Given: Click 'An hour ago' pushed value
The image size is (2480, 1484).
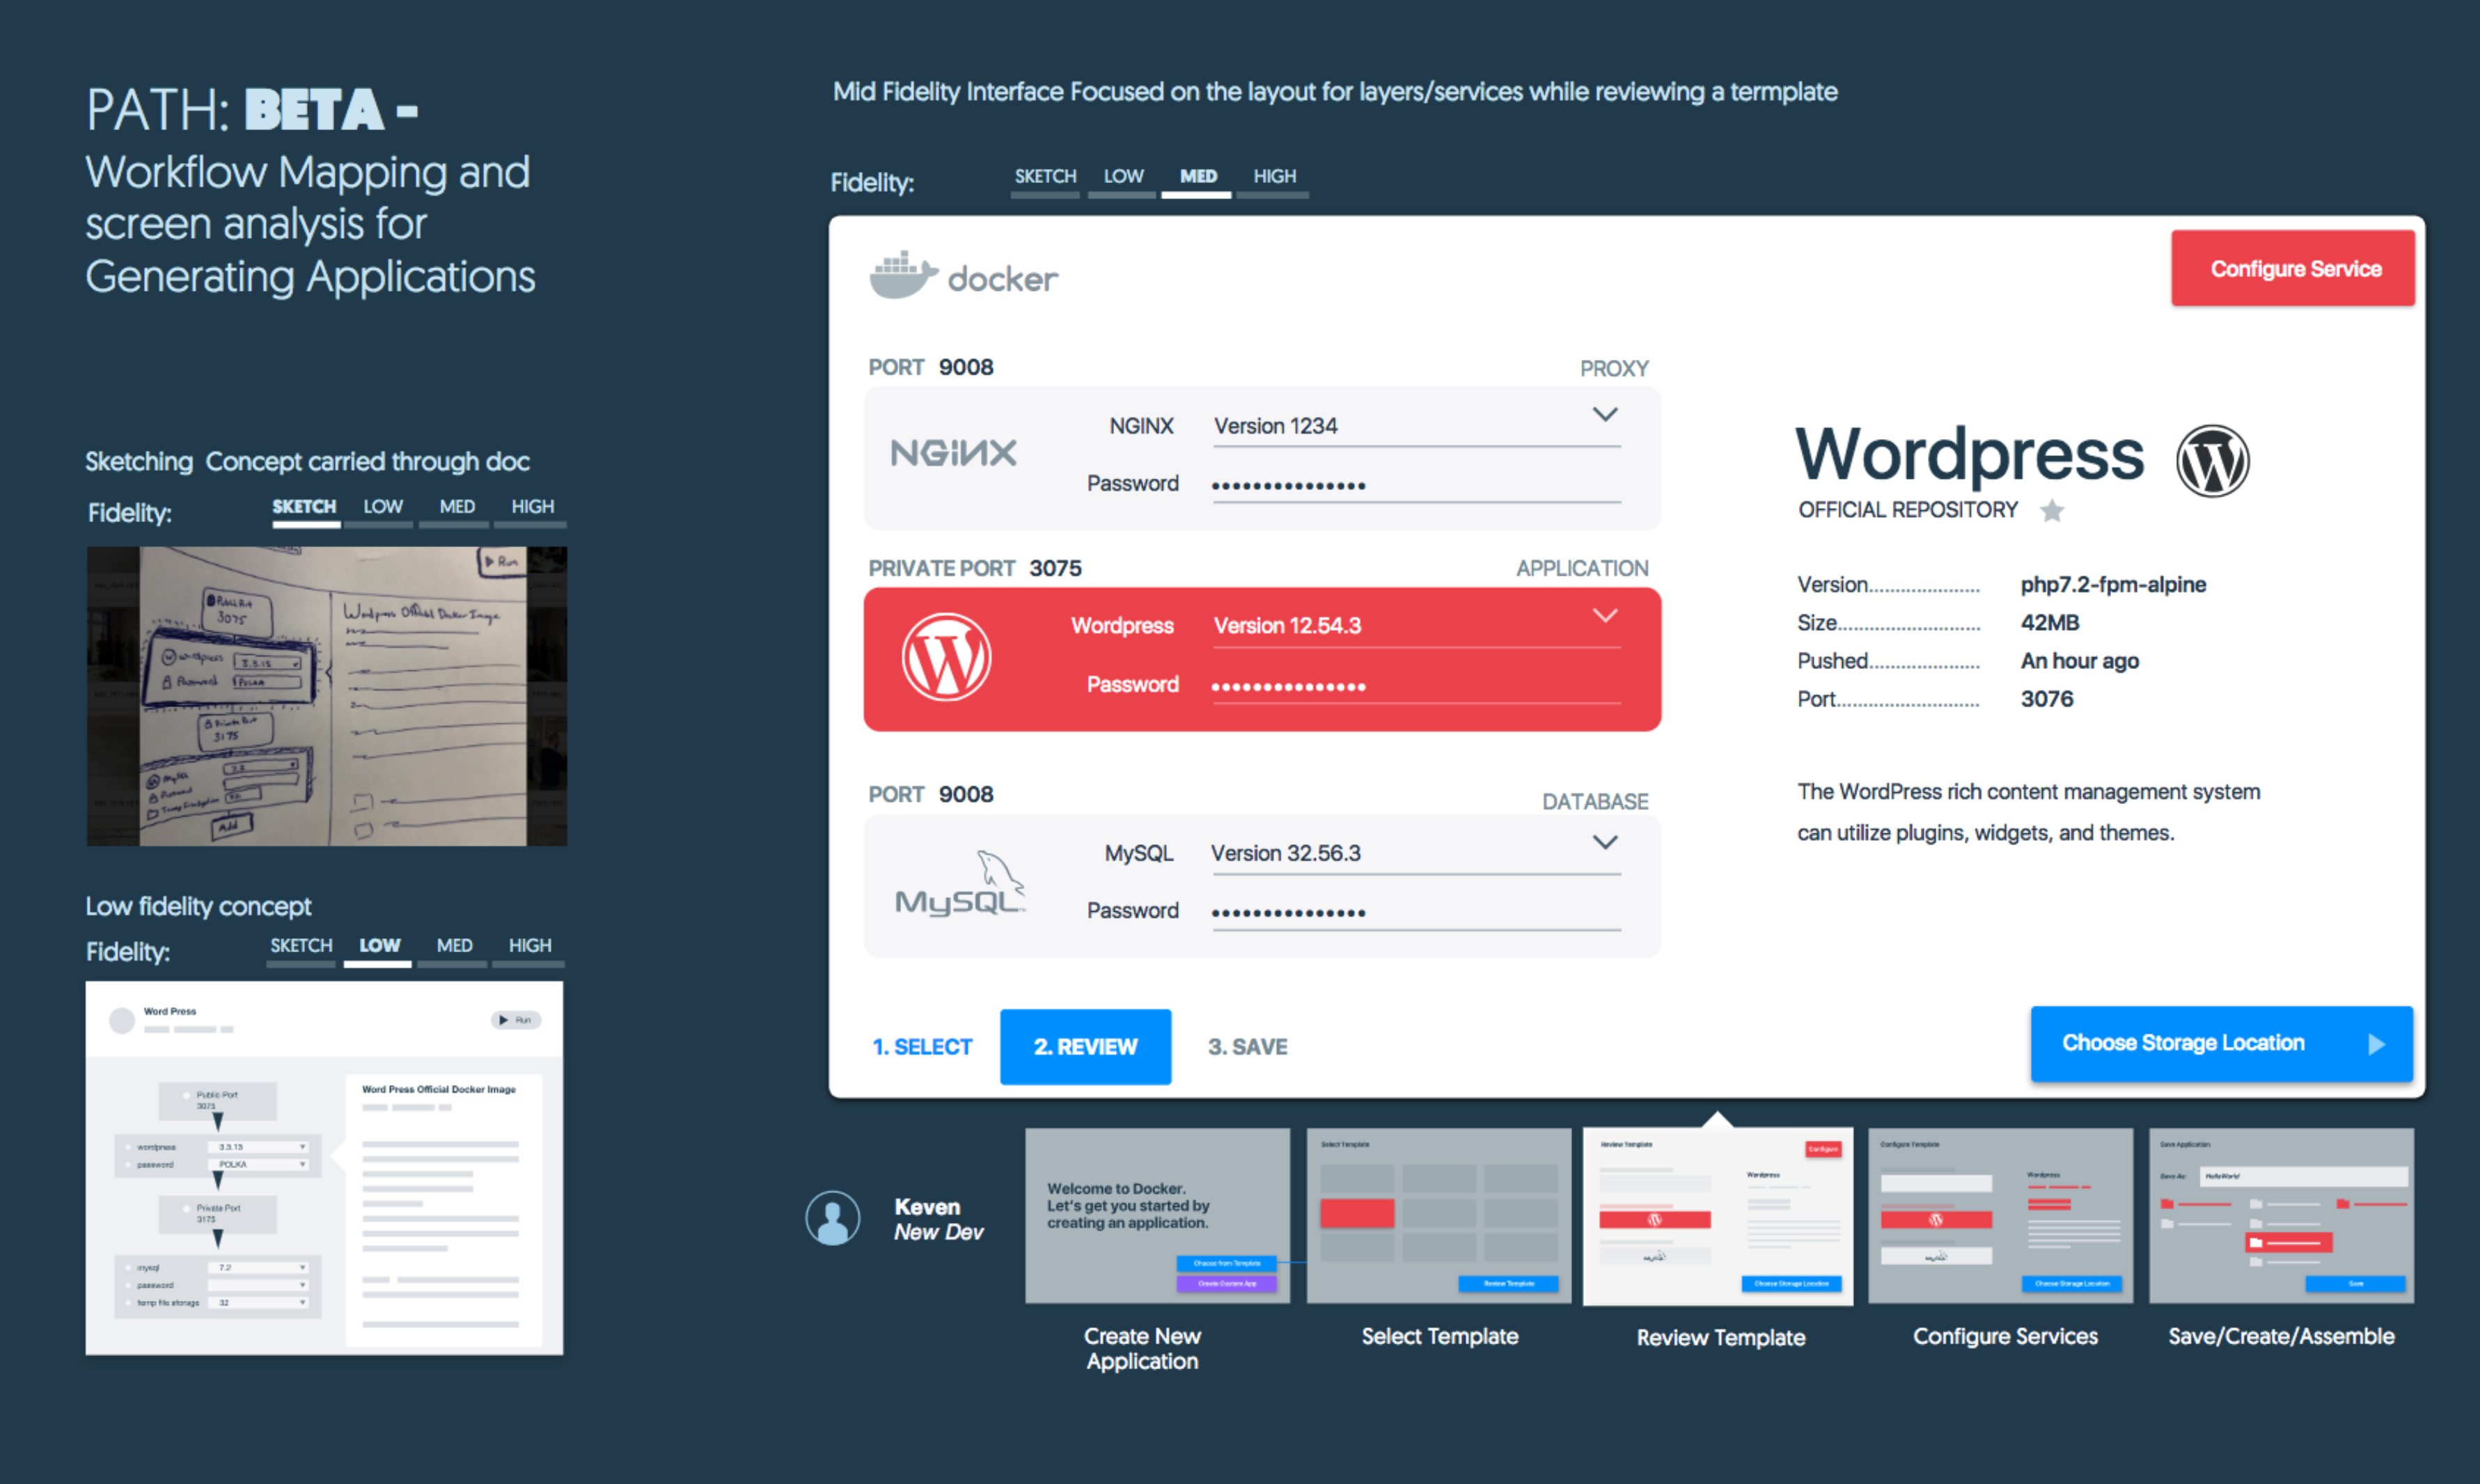Looking at the screenshot, I should point(2079,661).
